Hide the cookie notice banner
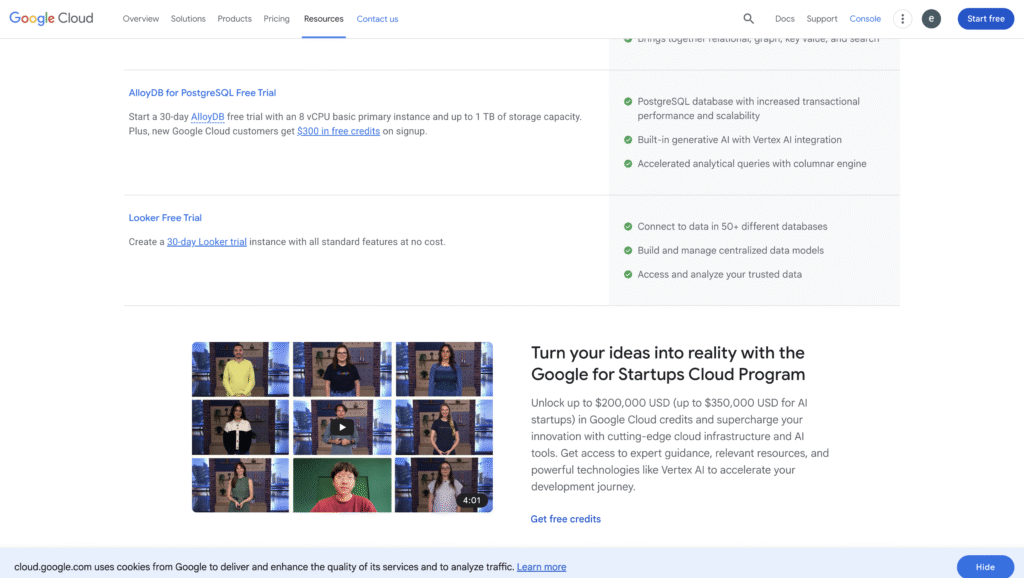1024x578 pixels. pyautogui.click(x=984, y=567)
